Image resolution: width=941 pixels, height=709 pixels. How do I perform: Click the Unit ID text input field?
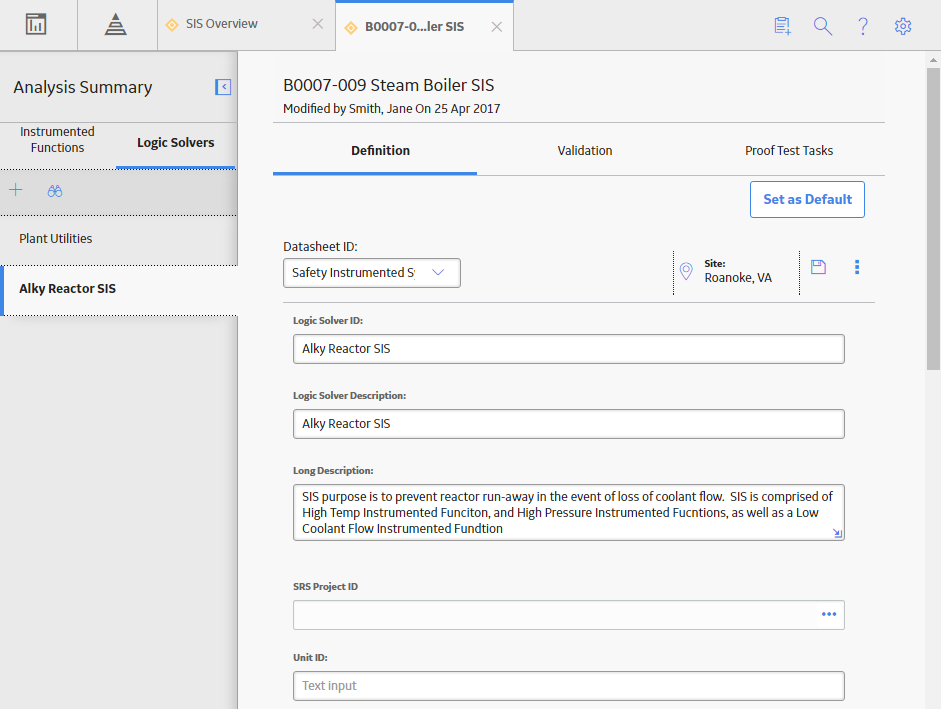tap(568, 686)
